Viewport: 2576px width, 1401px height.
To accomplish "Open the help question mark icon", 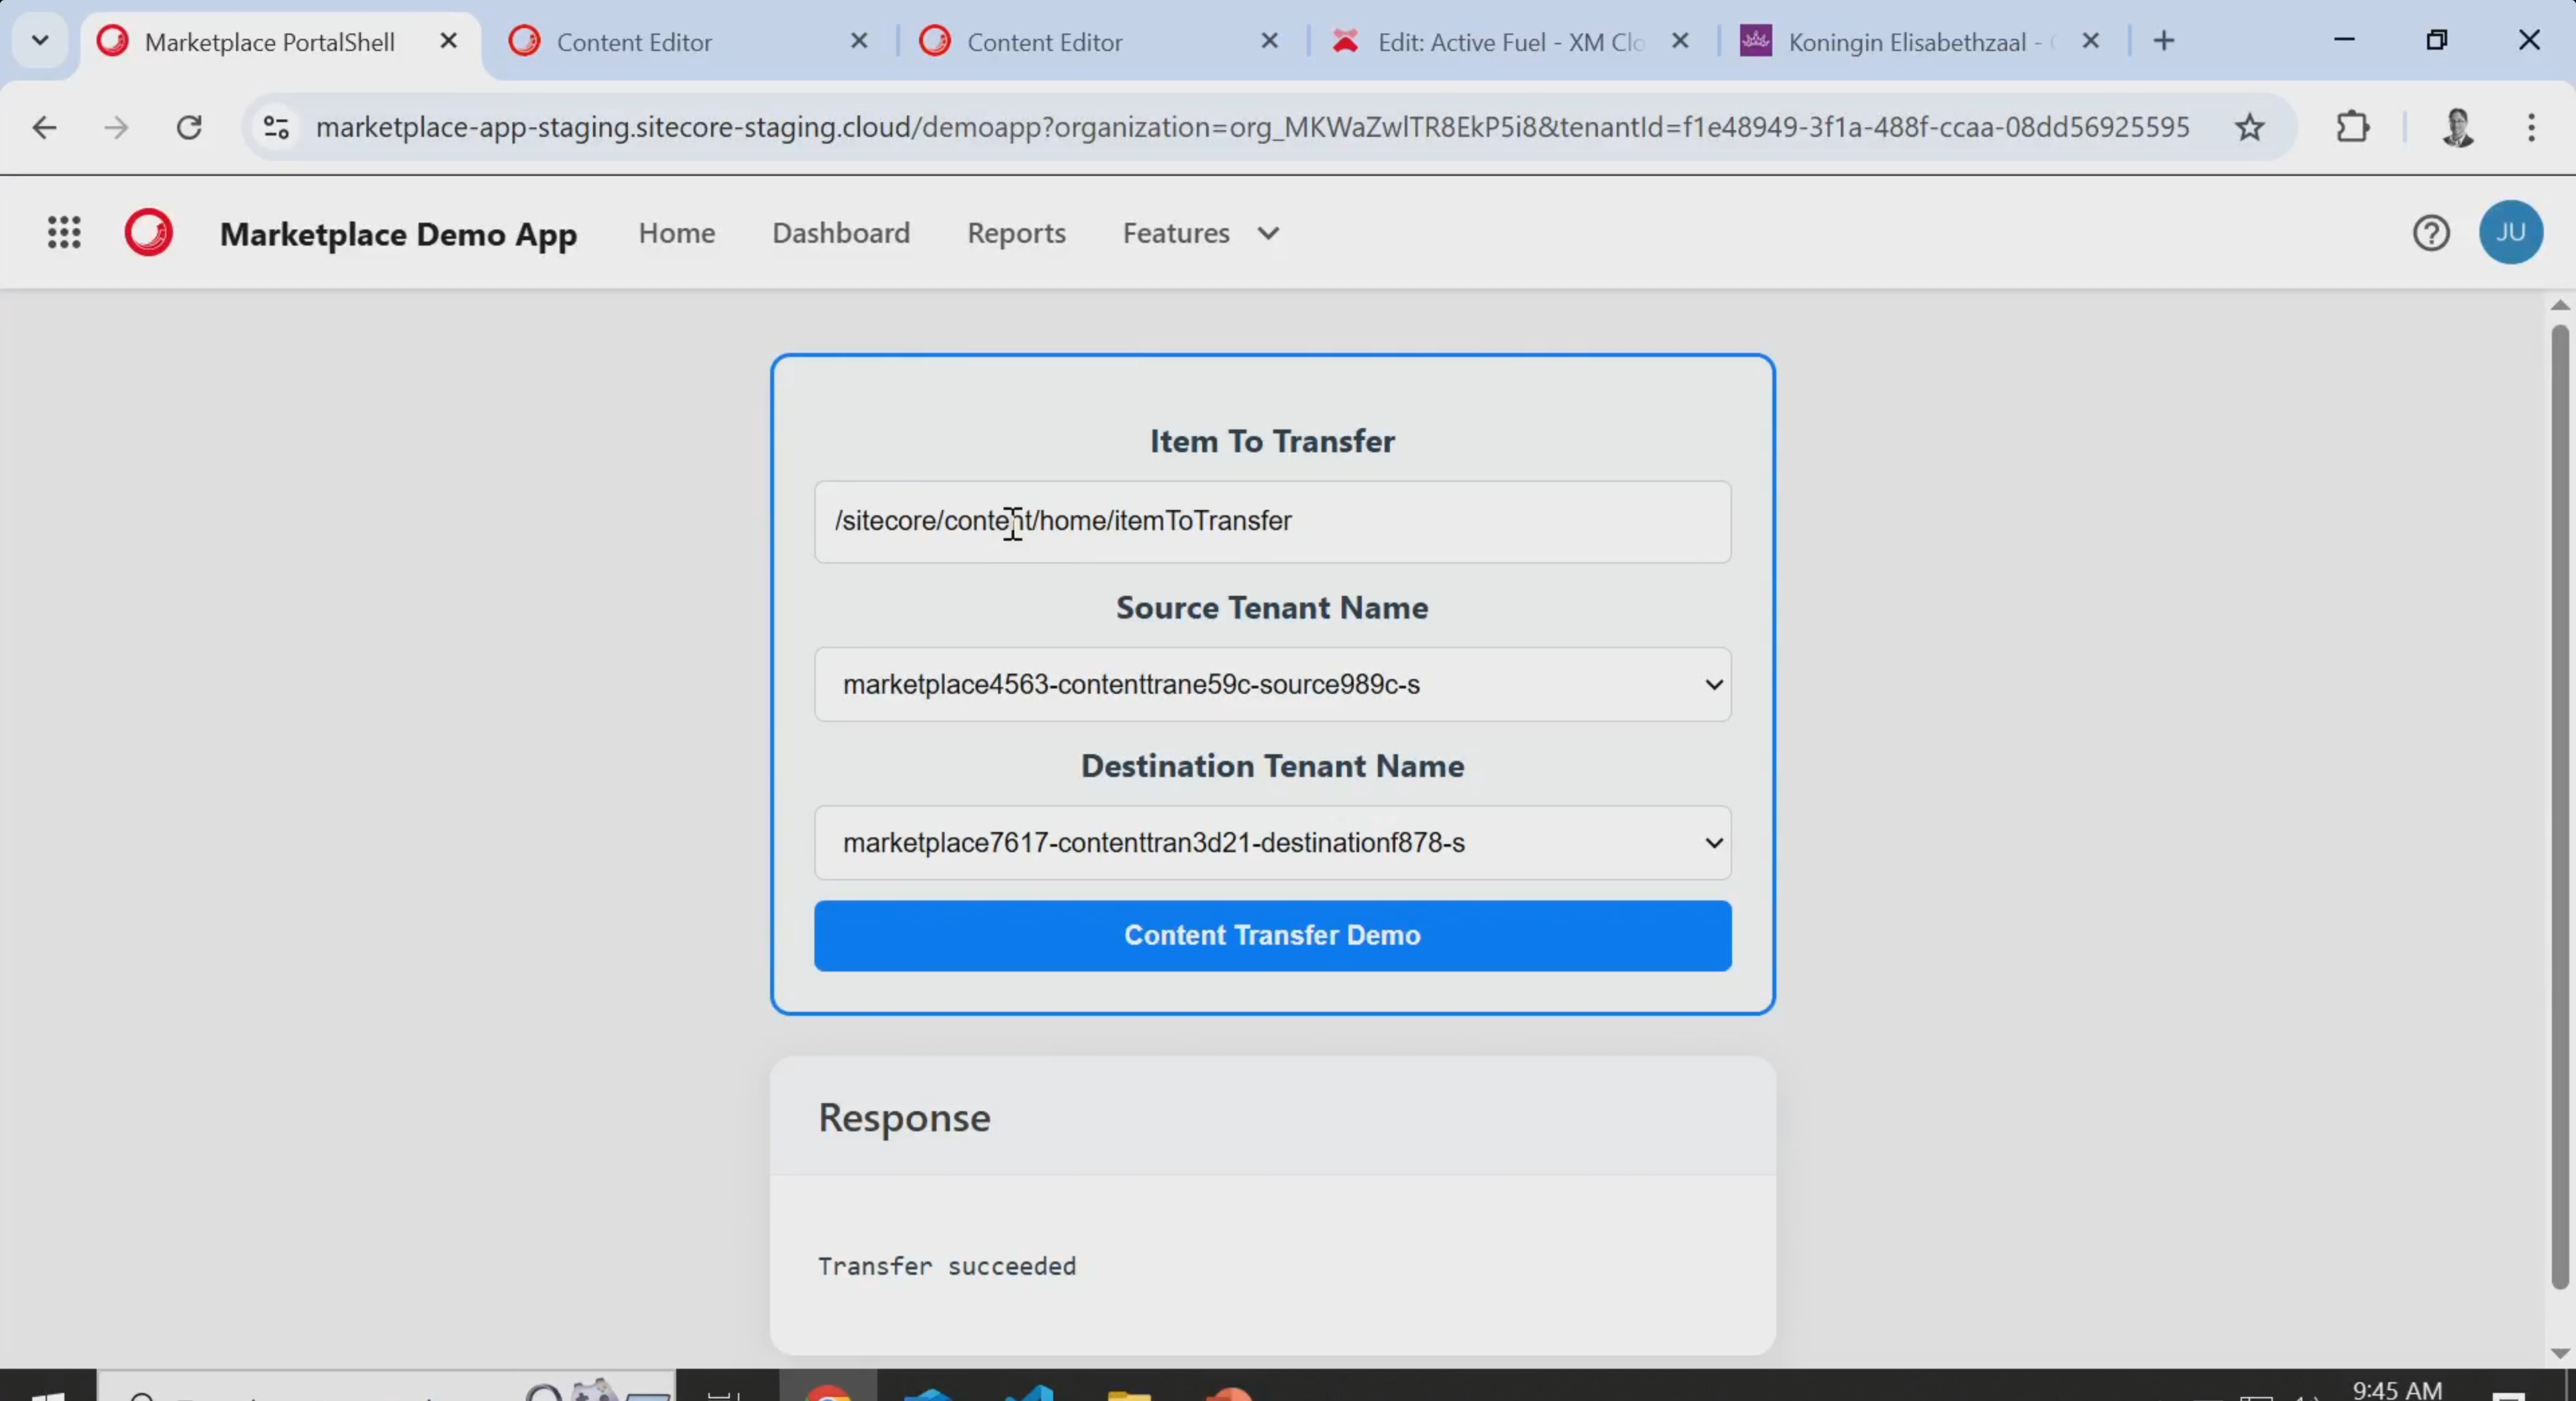I will pos(2431,233).
